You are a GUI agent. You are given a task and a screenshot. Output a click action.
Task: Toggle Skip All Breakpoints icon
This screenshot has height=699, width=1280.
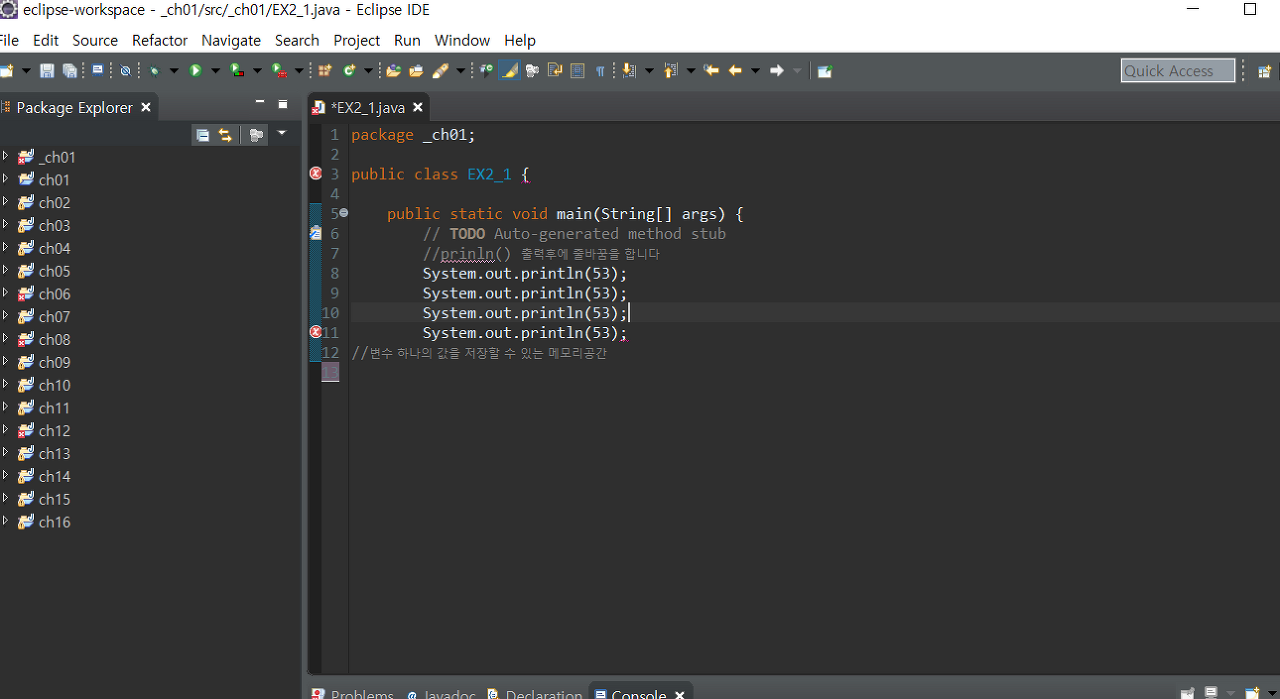125,71
